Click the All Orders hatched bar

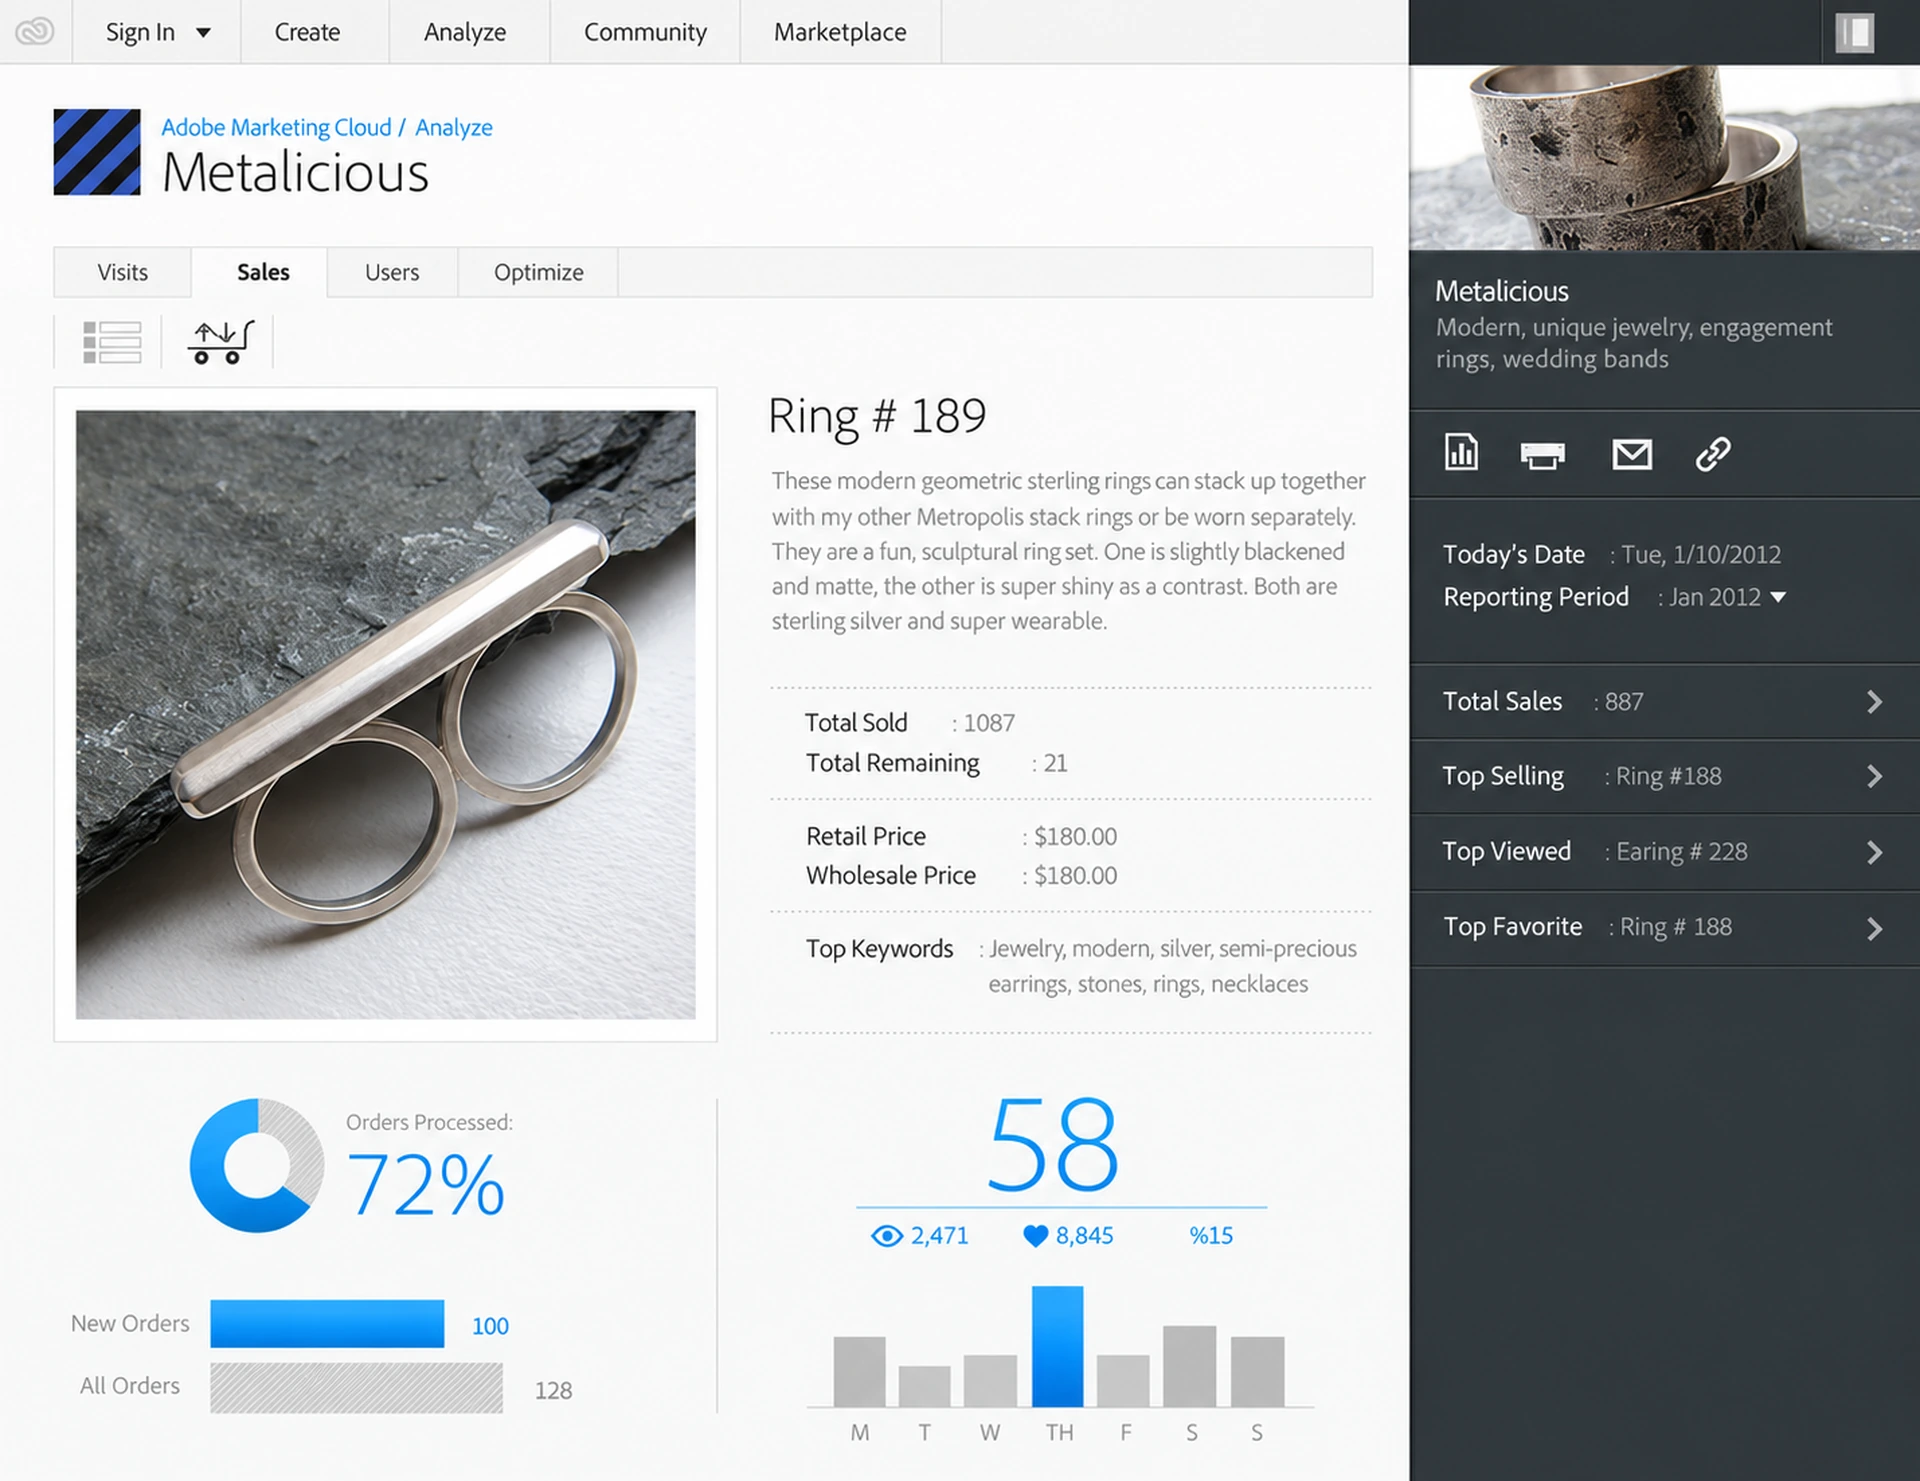click(356, 1388)
